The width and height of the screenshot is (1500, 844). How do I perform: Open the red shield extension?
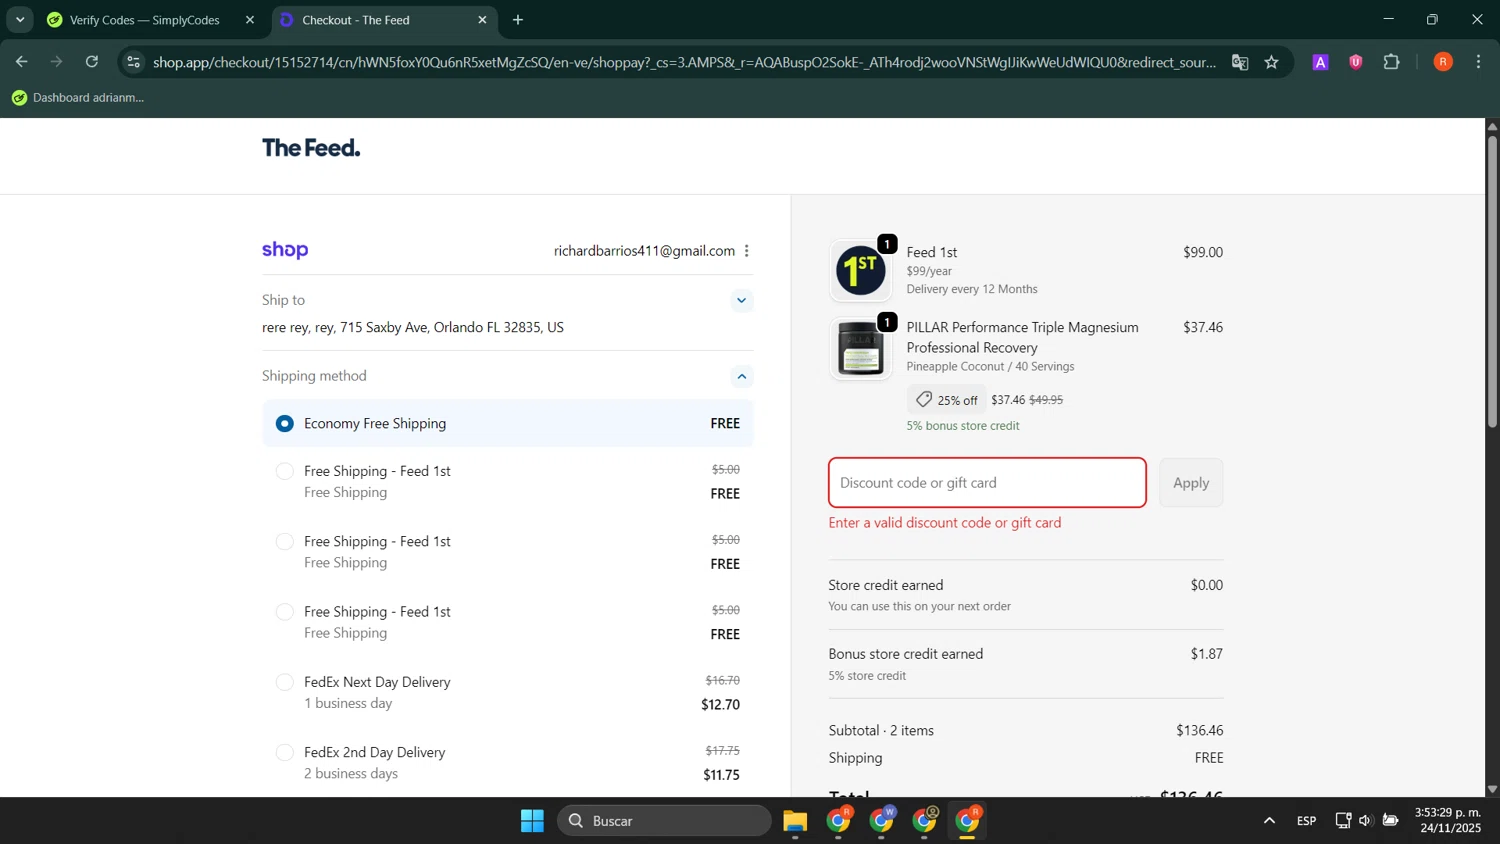pos(1356,62)
